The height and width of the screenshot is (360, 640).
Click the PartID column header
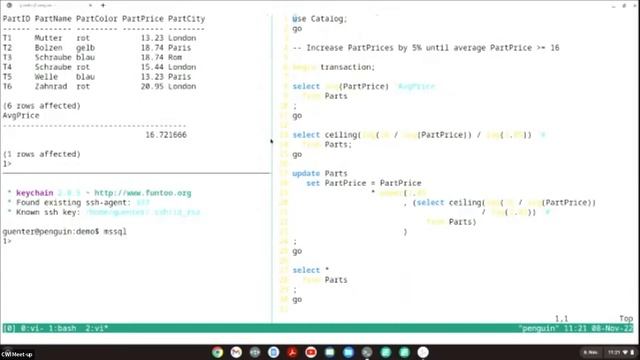tap(16, 19)
